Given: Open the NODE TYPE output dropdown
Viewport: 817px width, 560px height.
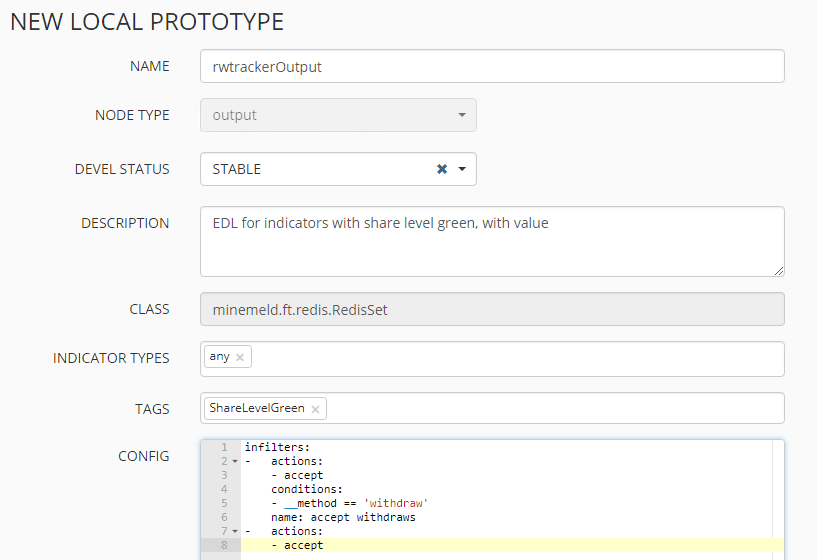Looking at the screenshot, I should pos(338,115).
